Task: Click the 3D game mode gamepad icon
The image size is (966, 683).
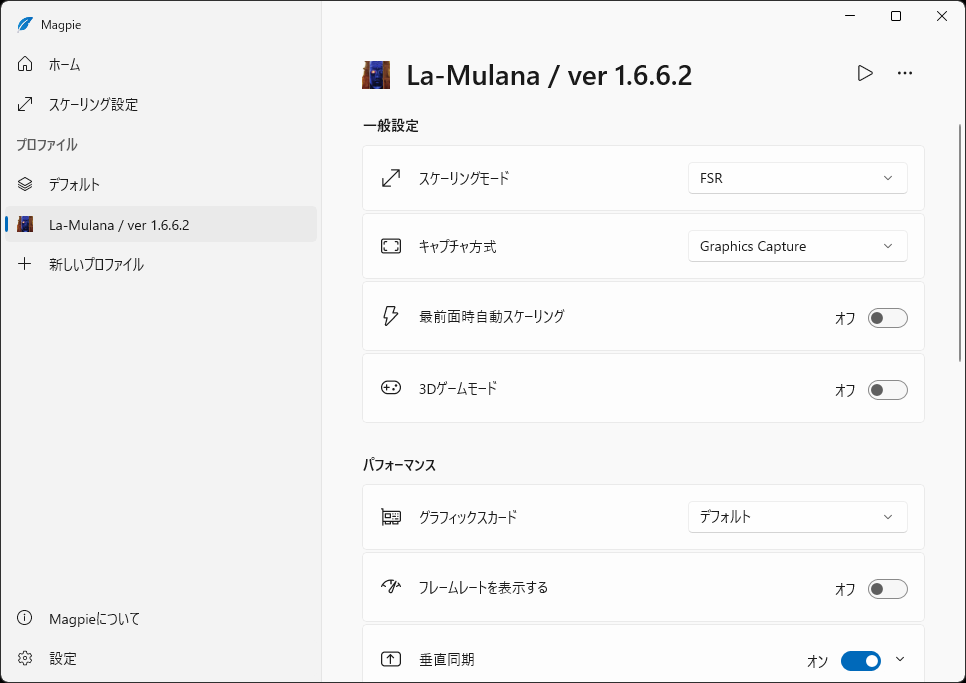Action: [389, 389]
